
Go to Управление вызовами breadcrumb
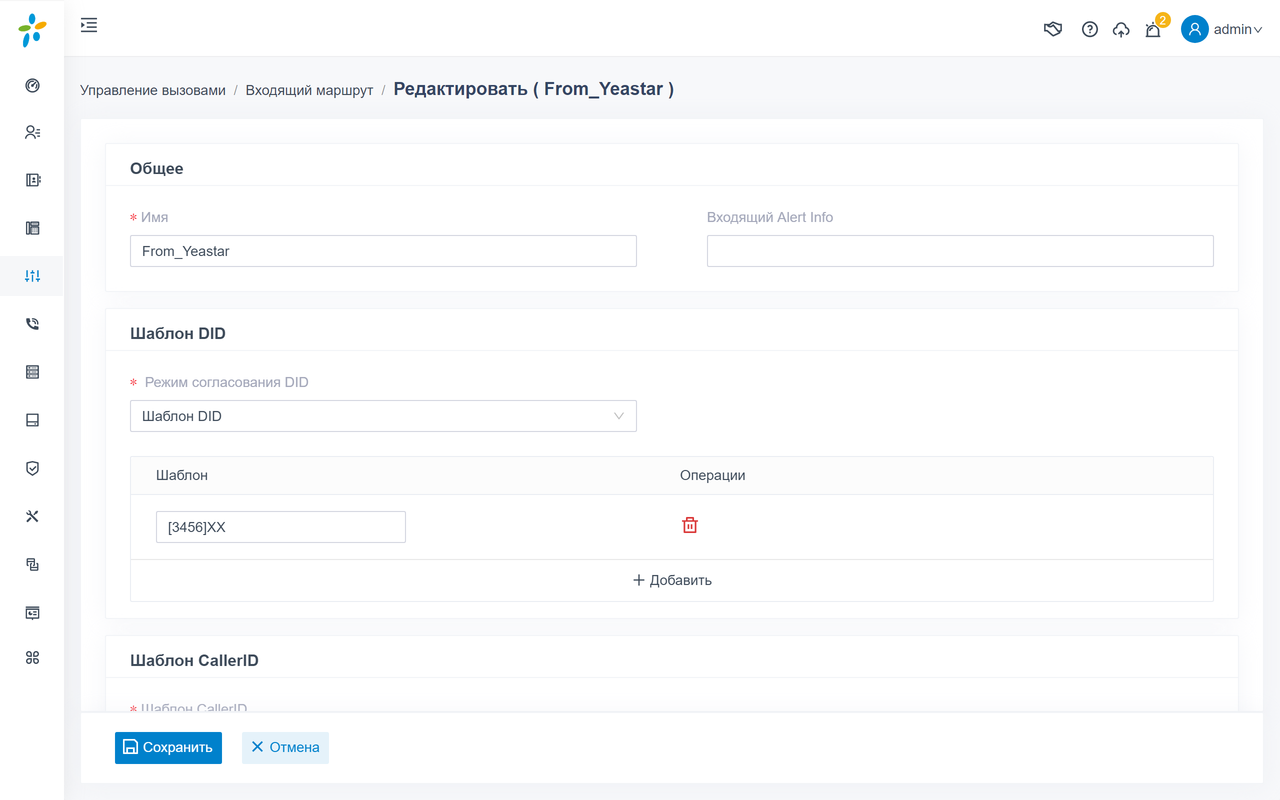tap(153, 90)
